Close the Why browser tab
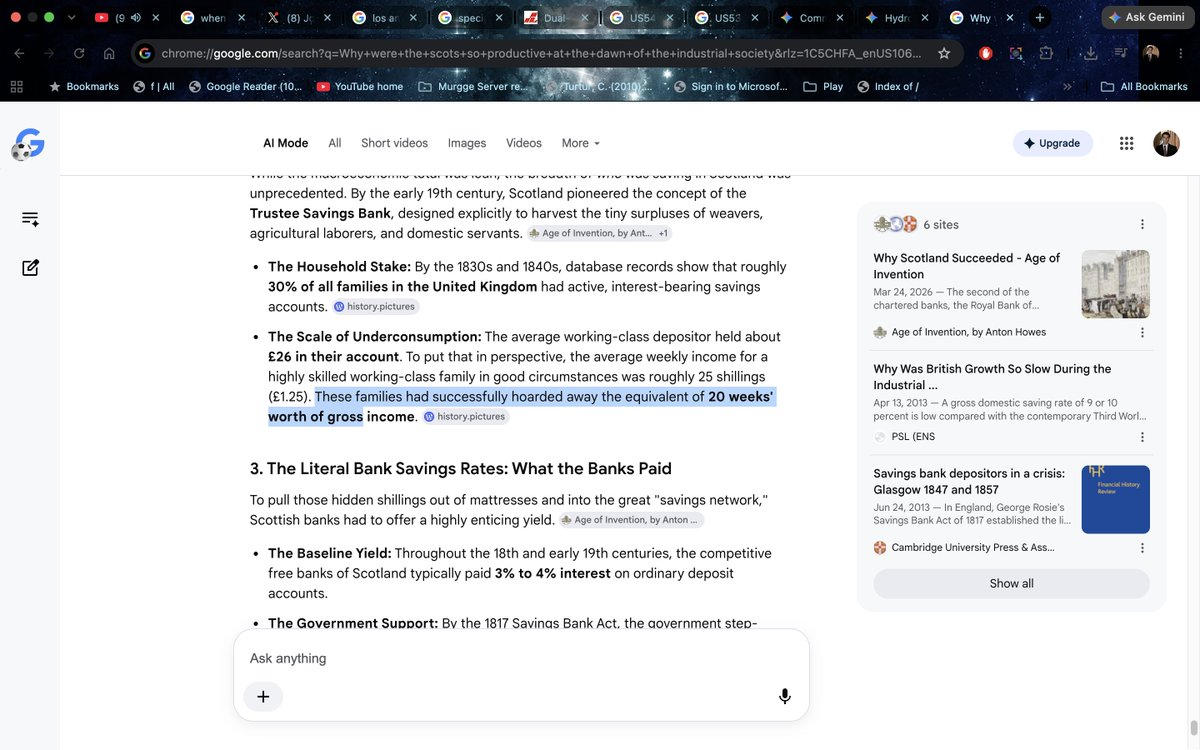Image resolution: width=1200 pixels, height=750 pixels. click(1008, 18)
